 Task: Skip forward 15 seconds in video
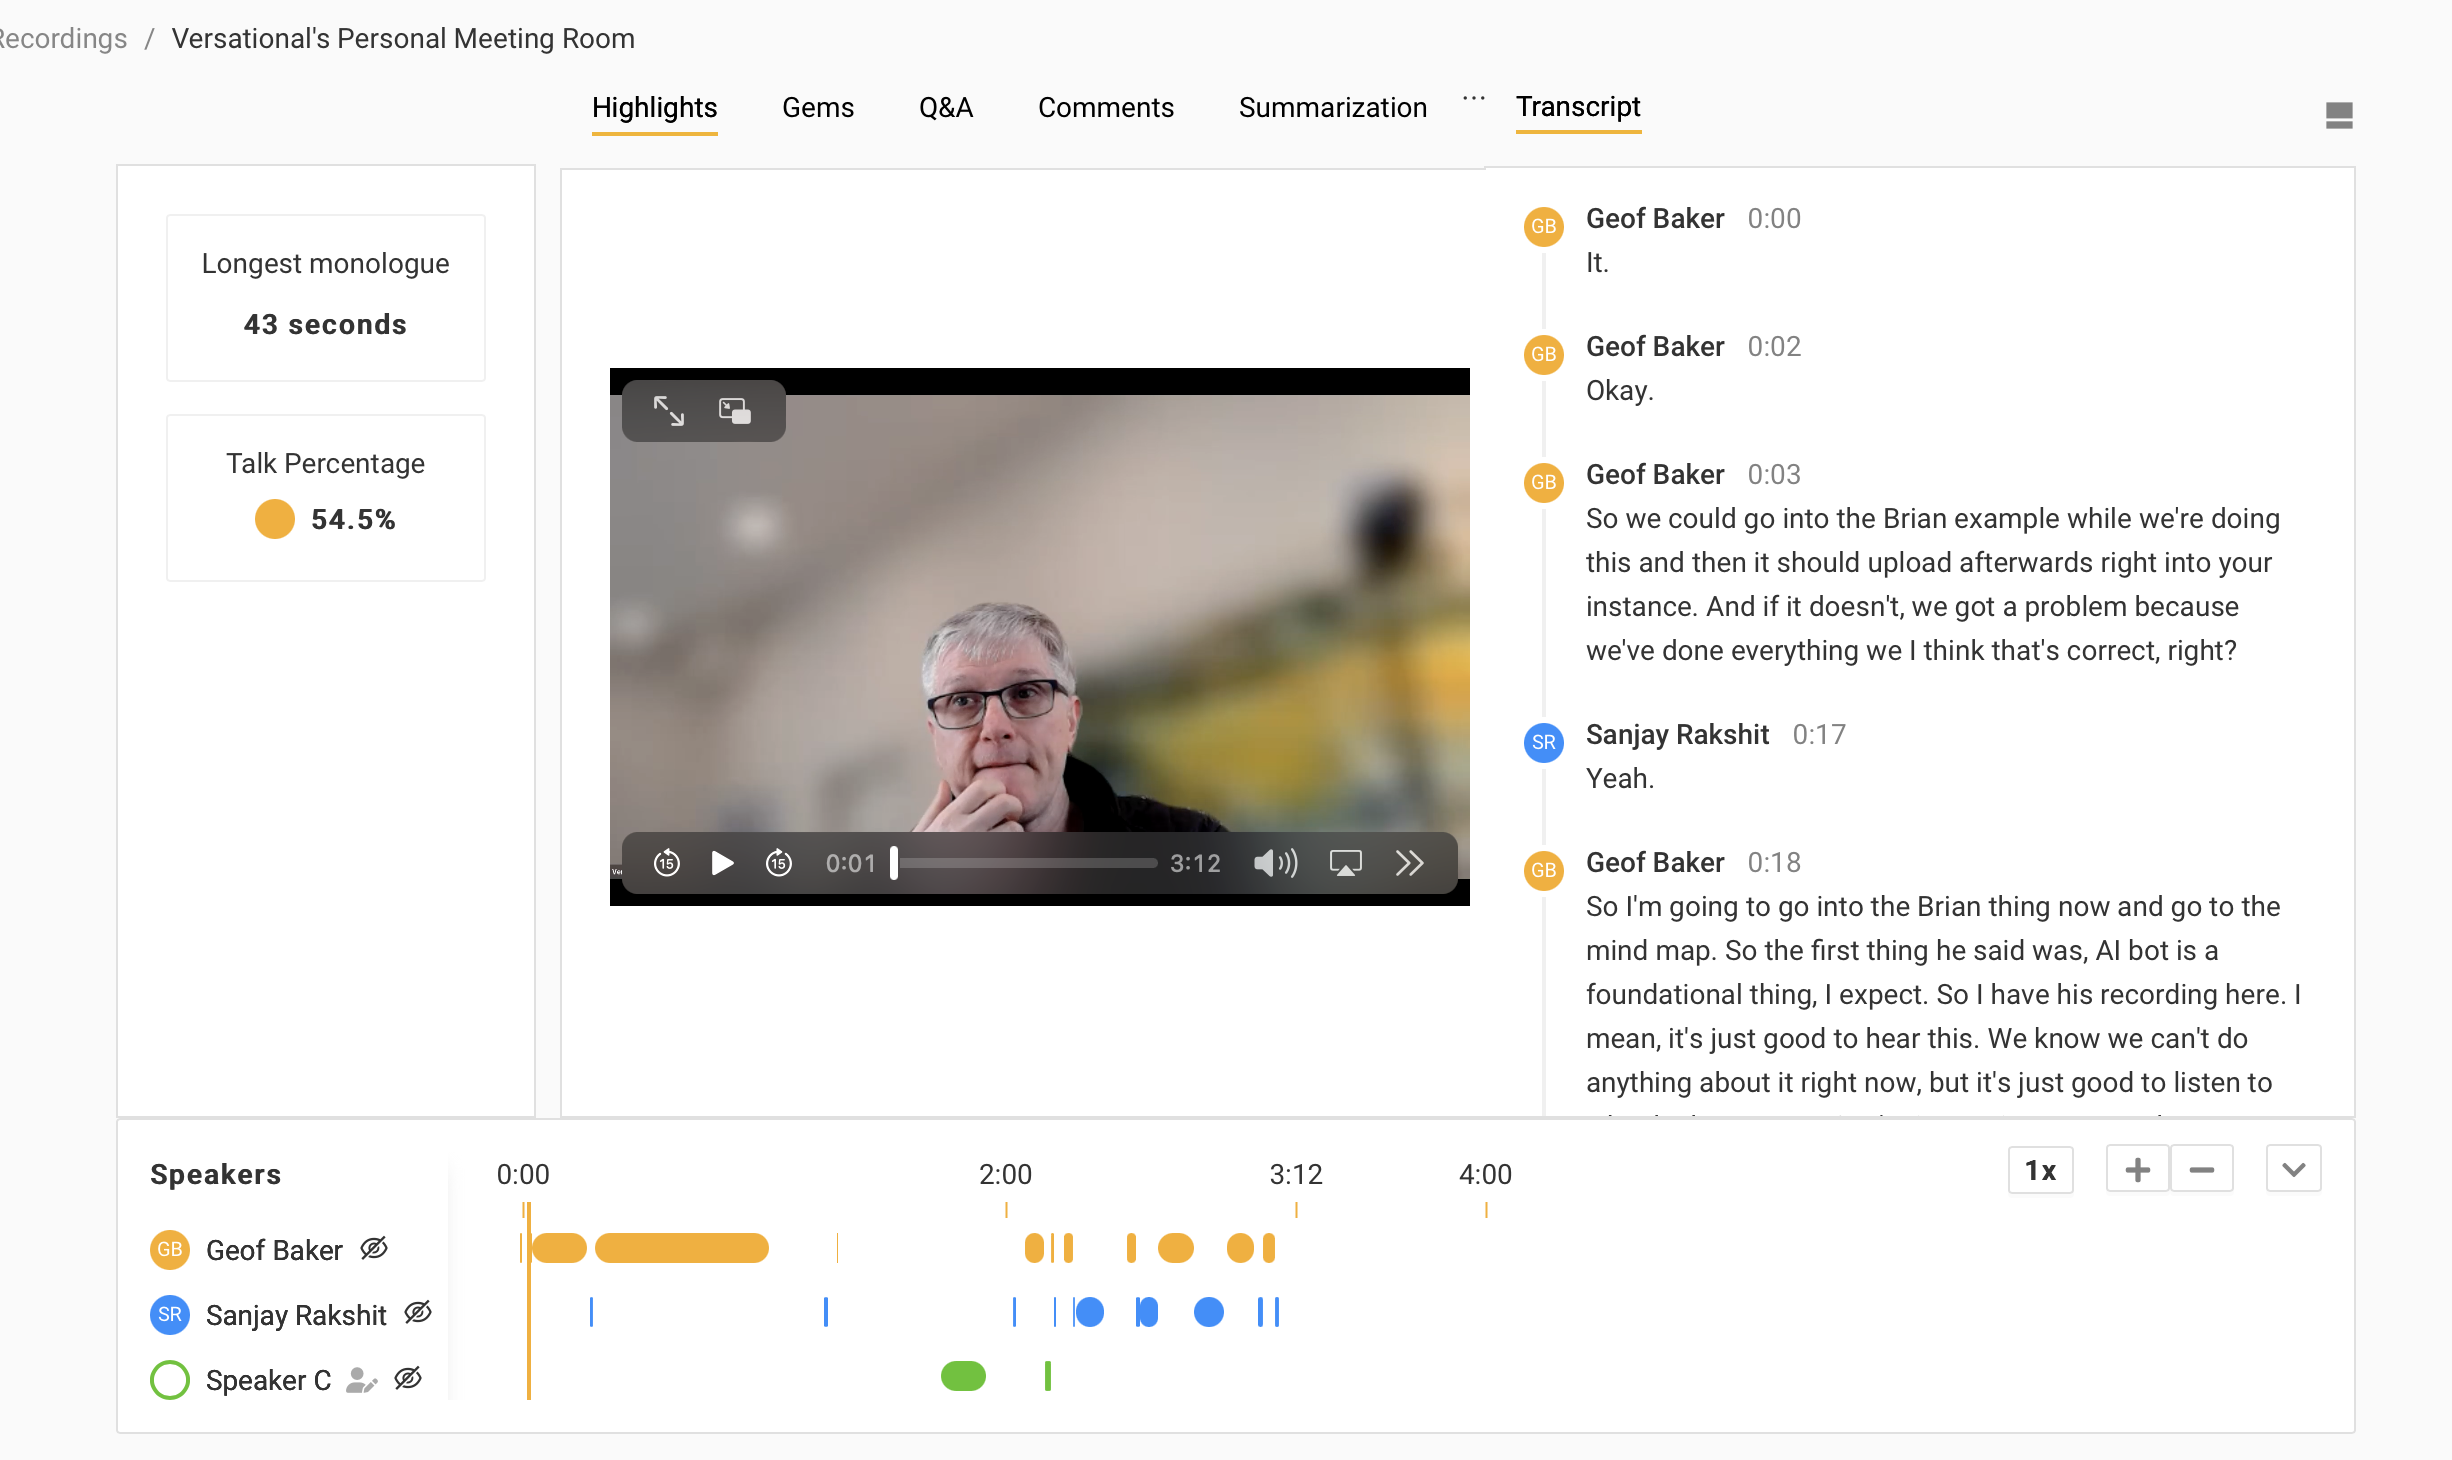(778, 862)
